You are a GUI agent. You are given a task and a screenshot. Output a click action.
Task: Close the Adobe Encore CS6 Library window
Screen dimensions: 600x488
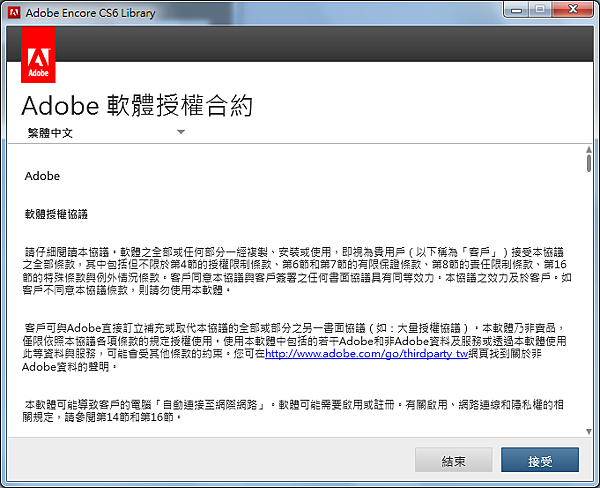[572, 10]
